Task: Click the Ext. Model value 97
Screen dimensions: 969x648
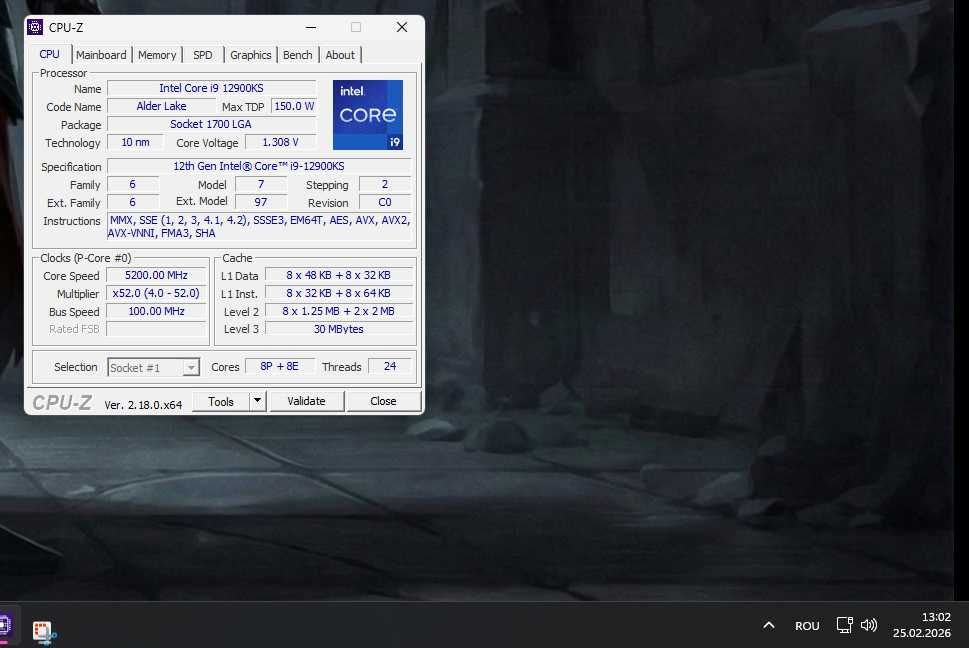Action: point(261,202)
